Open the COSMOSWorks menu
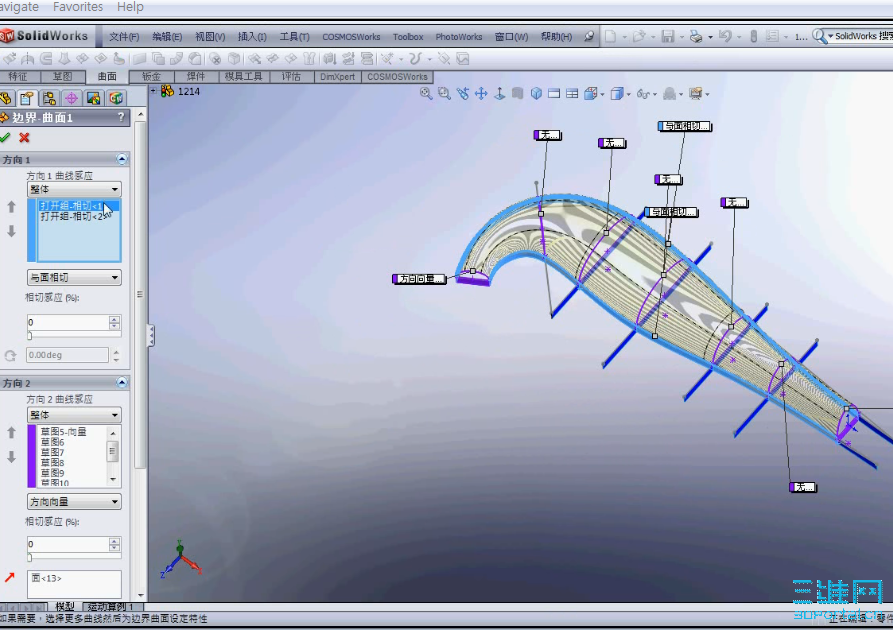Image resolution: width=893 pixels, height=630 pixels. (x=351, y=37)
